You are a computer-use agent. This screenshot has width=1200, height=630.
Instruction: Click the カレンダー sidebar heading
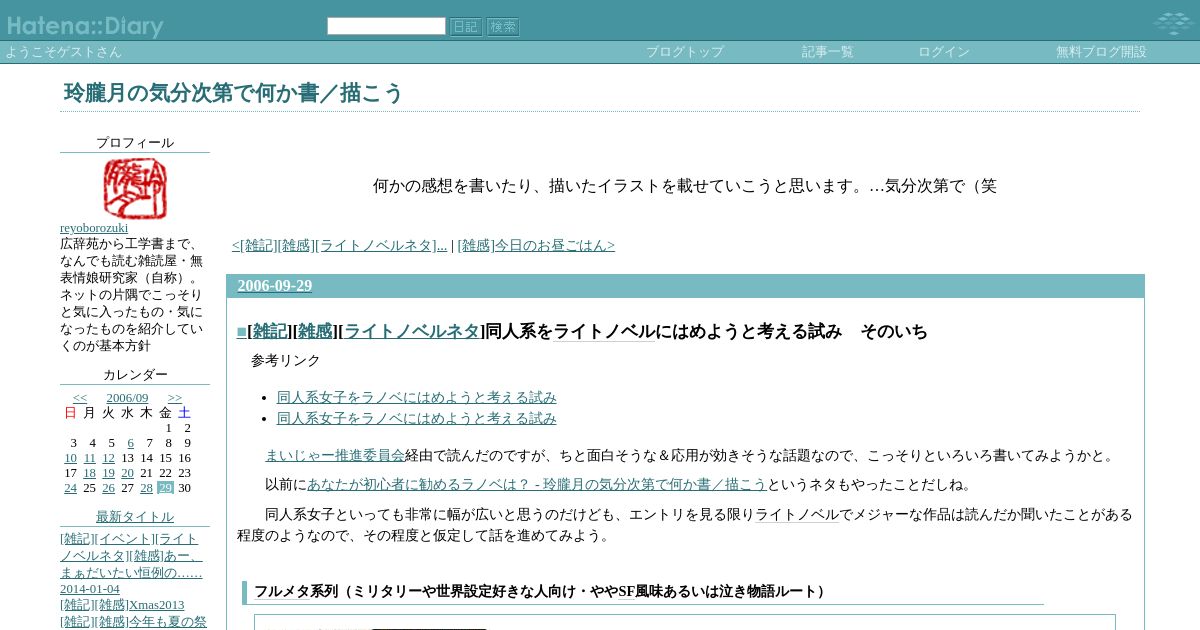pos(135,375)
